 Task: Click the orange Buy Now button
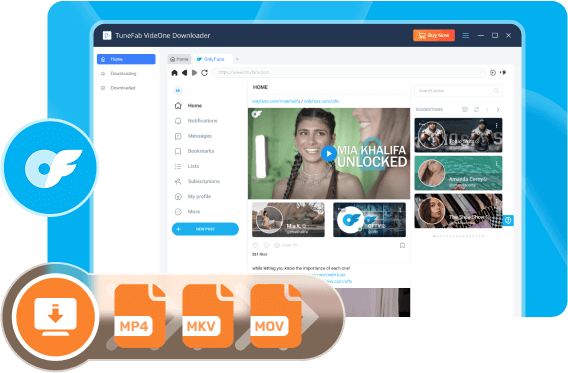click(x=434, y=35)
